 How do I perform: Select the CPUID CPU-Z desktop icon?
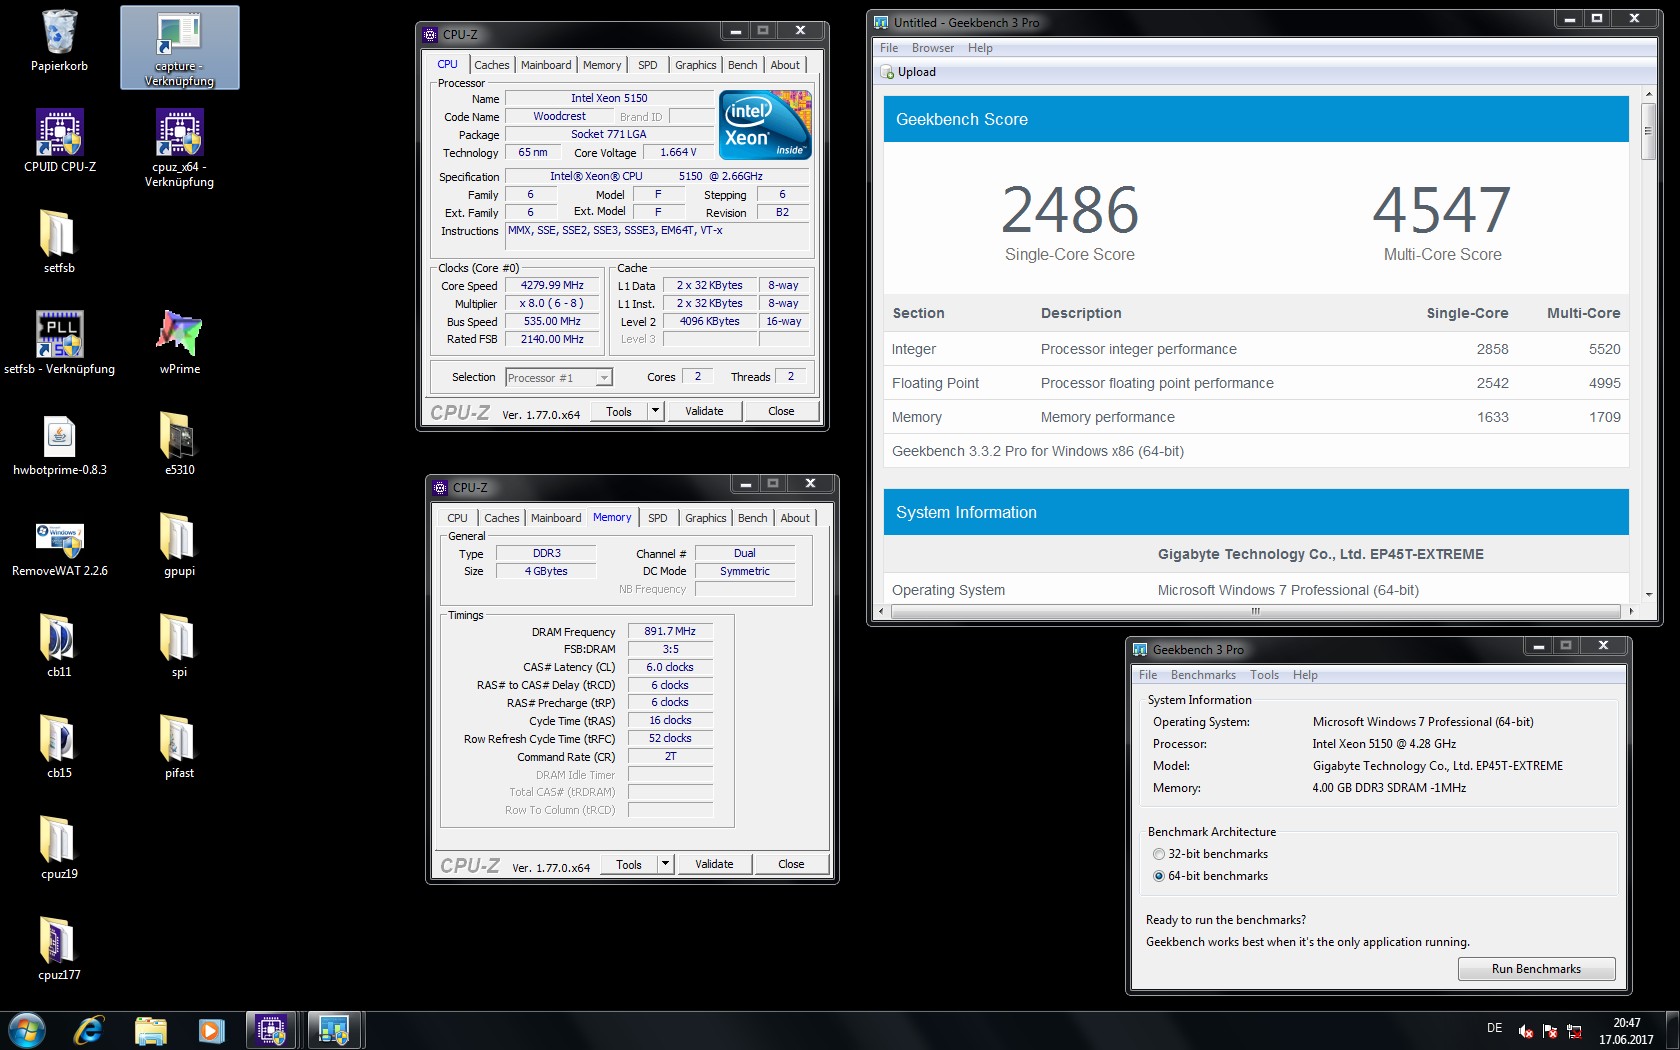pyautogui.click(x=60, y=142)
